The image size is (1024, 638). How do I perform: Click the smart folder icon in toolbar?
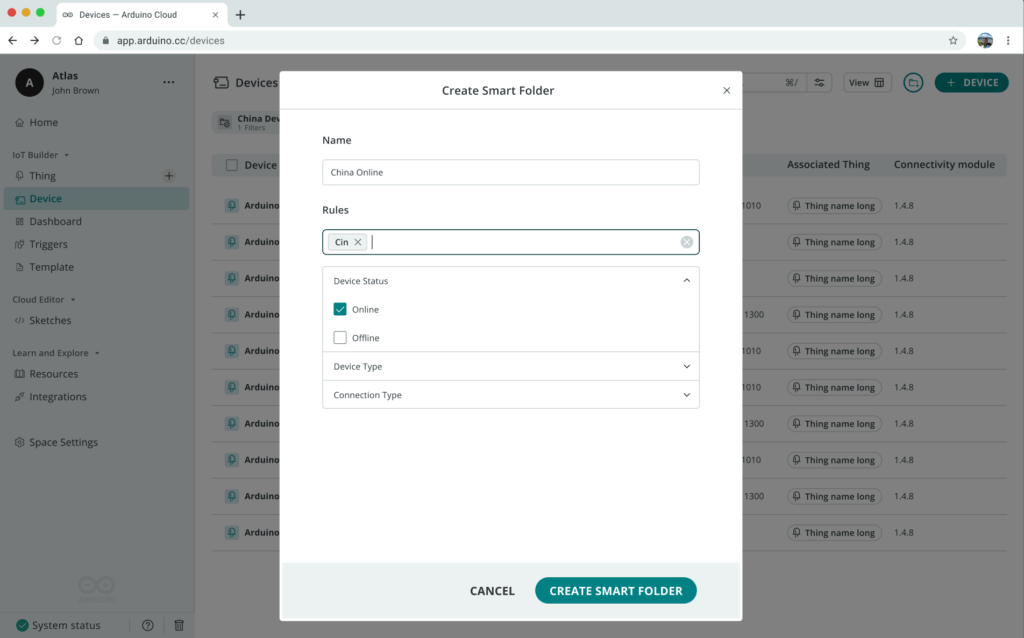coord(913,83)
